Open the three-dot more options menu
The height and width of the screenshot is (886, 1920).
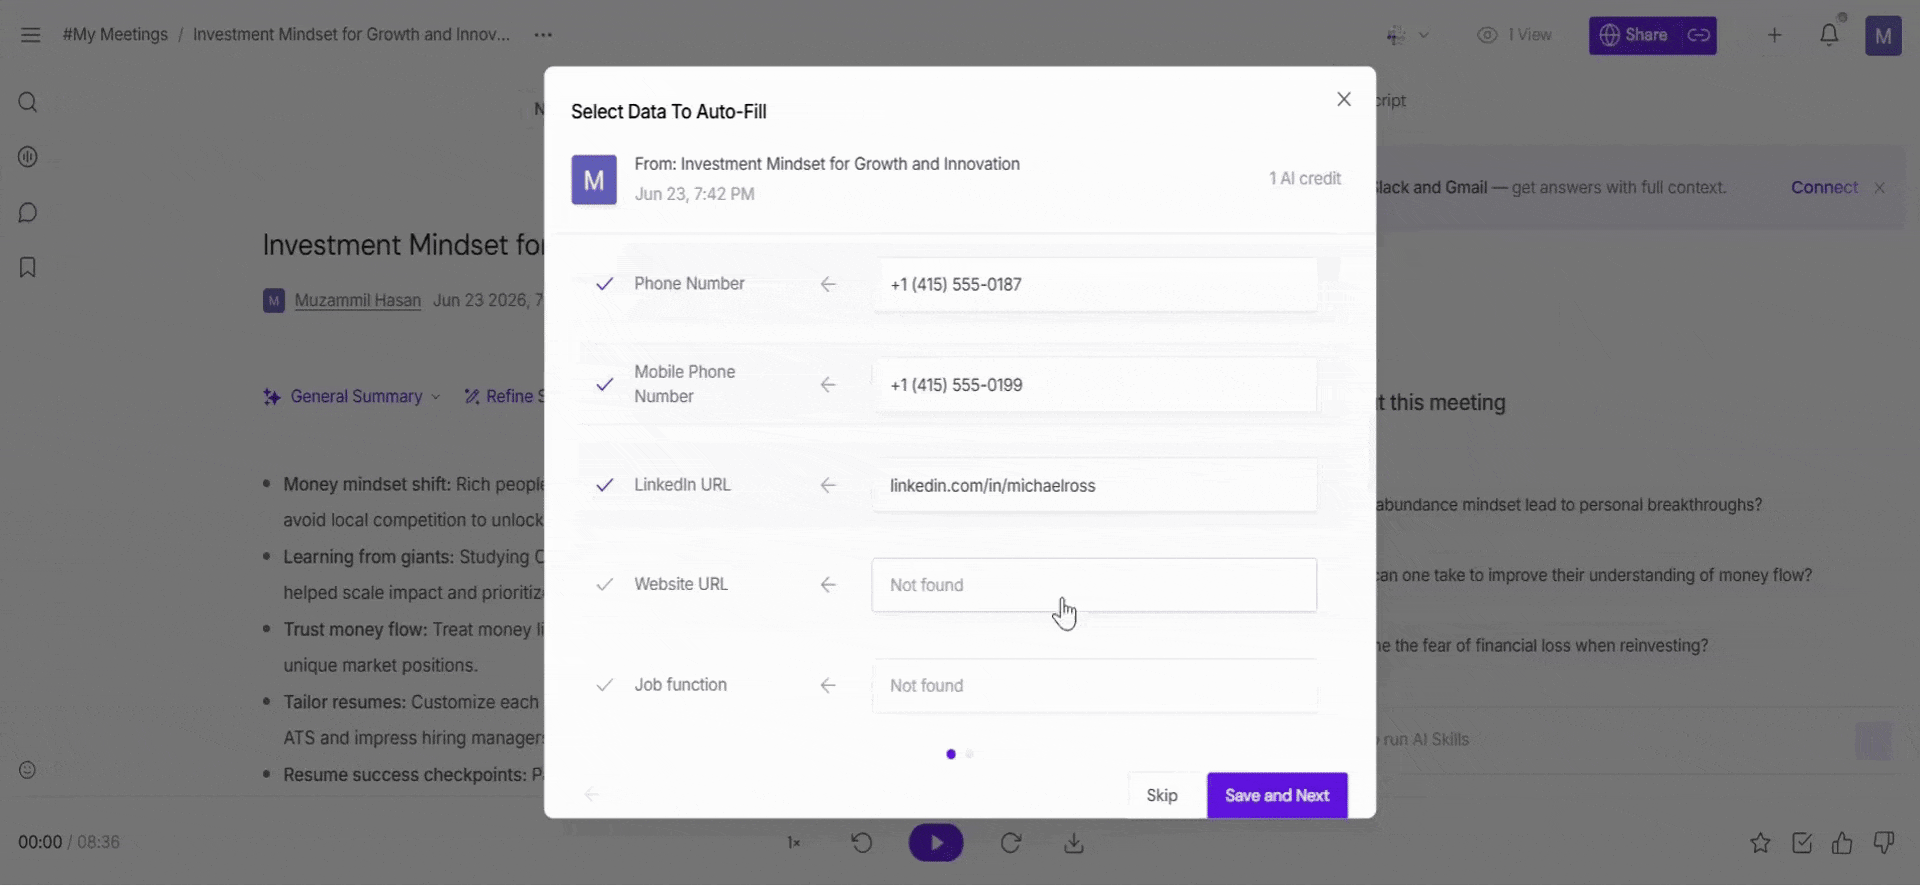pyautogui.click(x=543, y=35)
